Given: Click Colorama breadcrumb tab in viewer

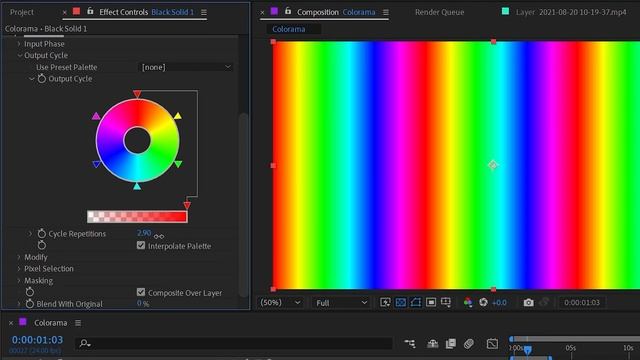Looking at the screenshot, I should pyautogui.click(x=289, y=29).
